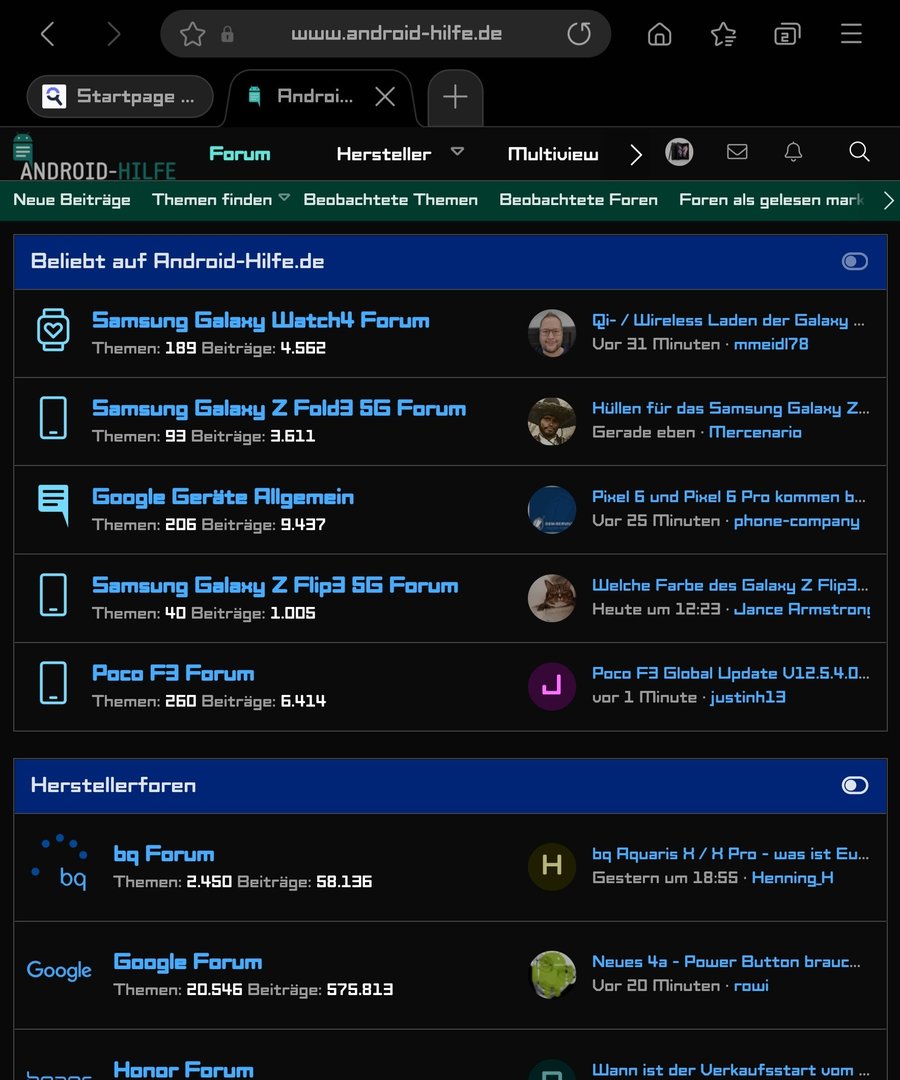The width and height of the screenshot is (900, 1080).
Task: Go forward with the browser forward arrow
Action: pos(113,34)
